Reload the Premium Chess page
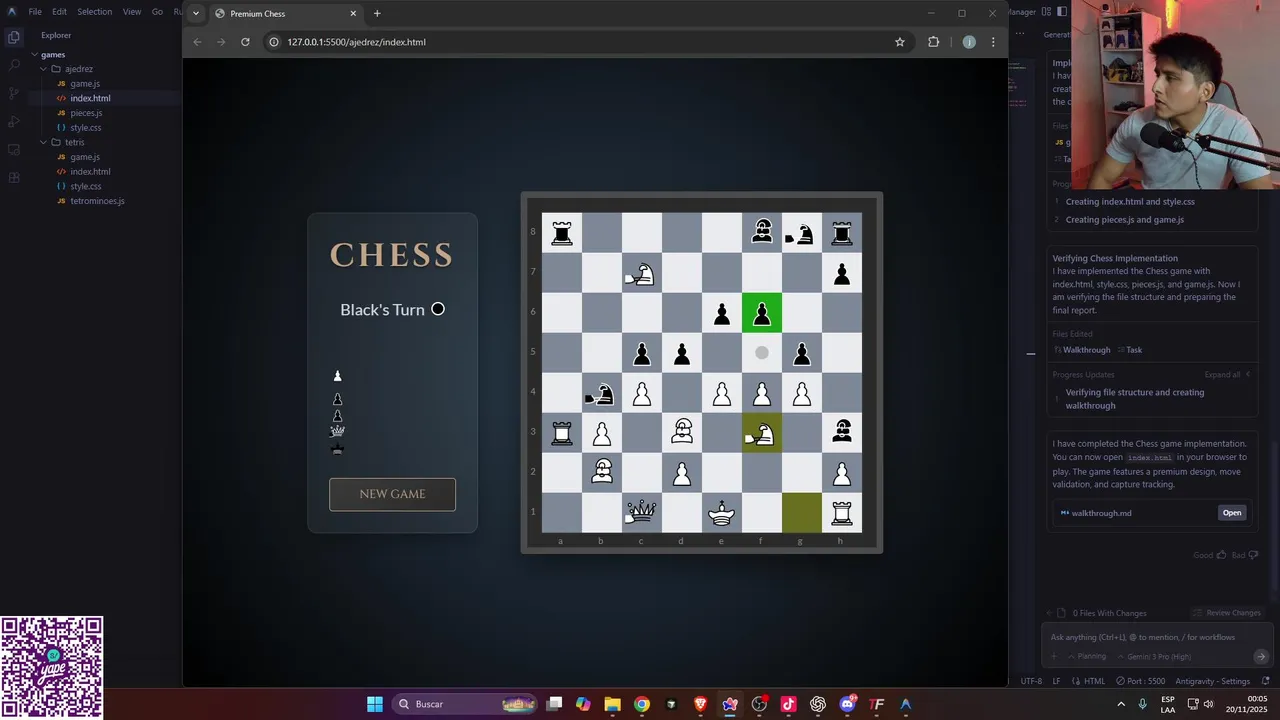1280x720 pixels. click(x=245, y=42)
